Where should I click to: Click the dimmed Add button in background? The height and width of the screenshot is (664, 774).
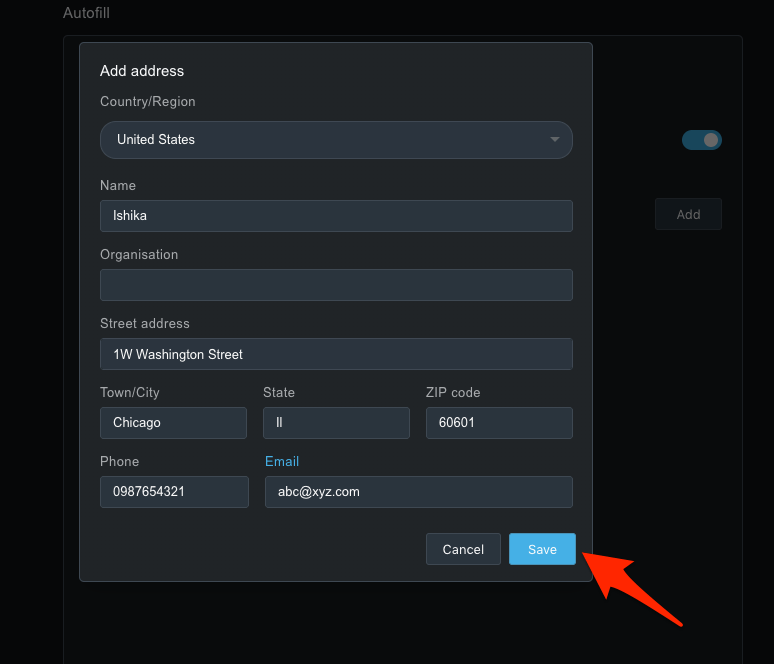click(x=688, y=214)
